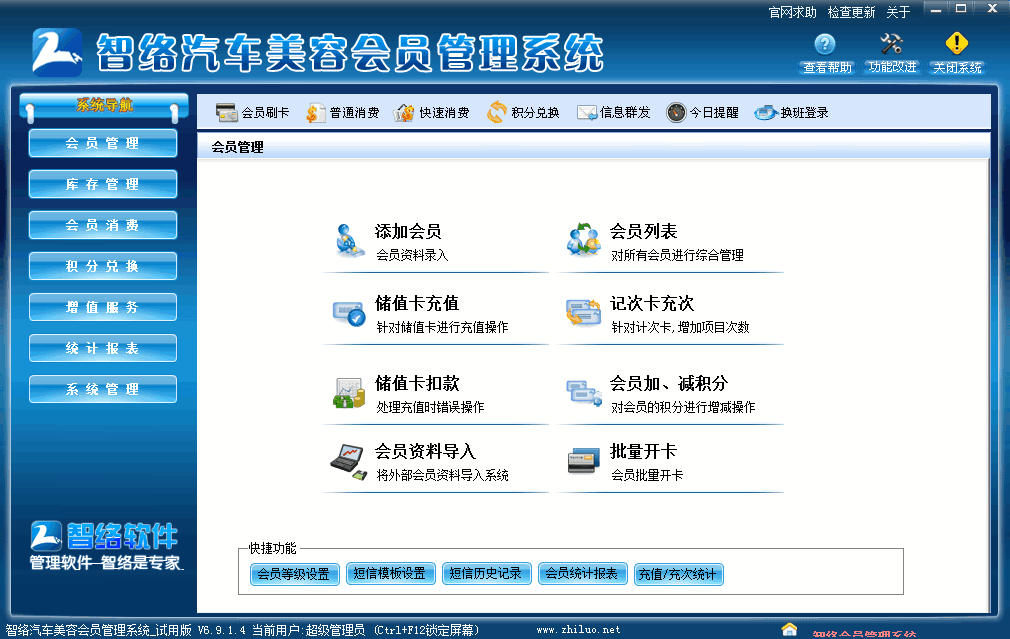Click the home icon in status bar
This screenshot has width=1010, height=639.
pyautogui.click(x=790, y=630)
